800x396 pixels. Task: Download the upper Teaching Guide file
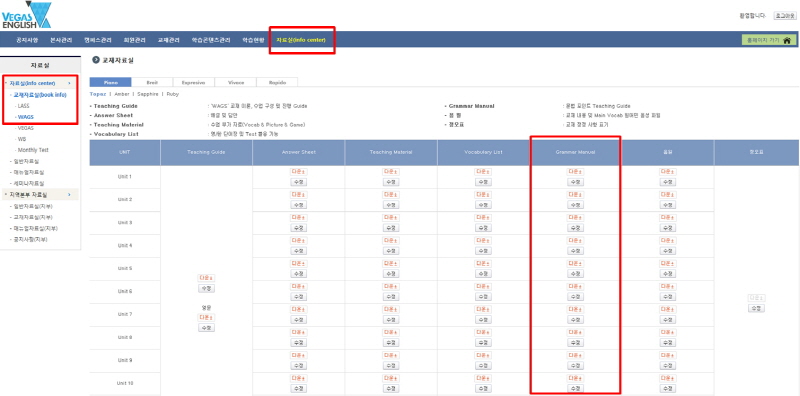coord(206,278)
